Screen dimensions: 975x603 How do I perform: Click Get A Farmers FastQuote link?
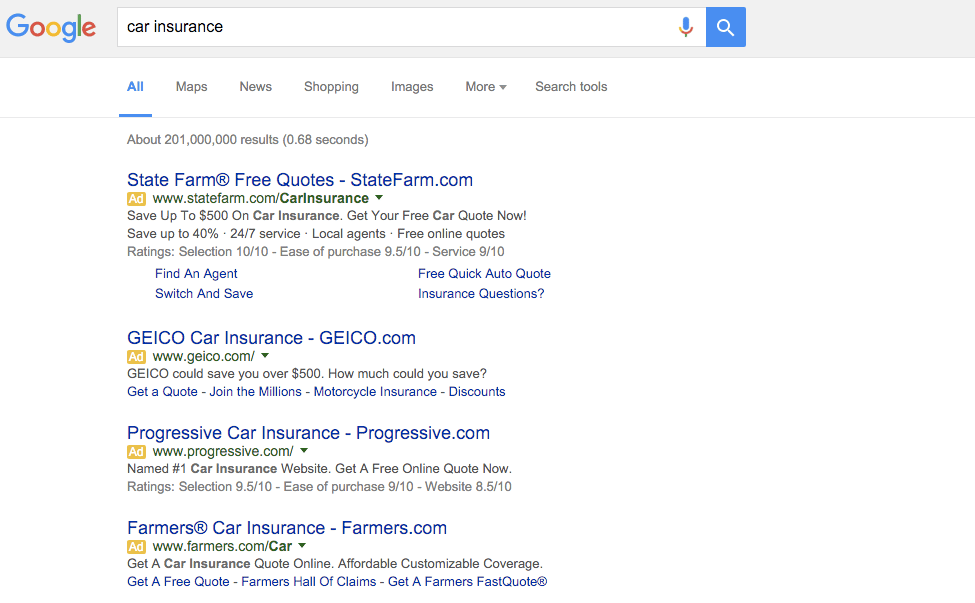468,582
